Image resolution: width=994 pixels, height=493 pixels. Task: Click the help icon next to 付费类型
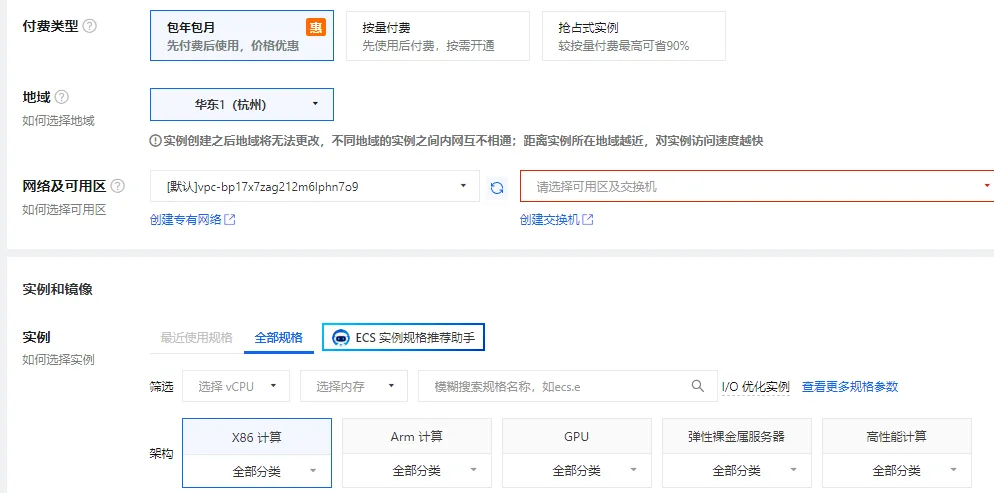click(x=90, y=27)
